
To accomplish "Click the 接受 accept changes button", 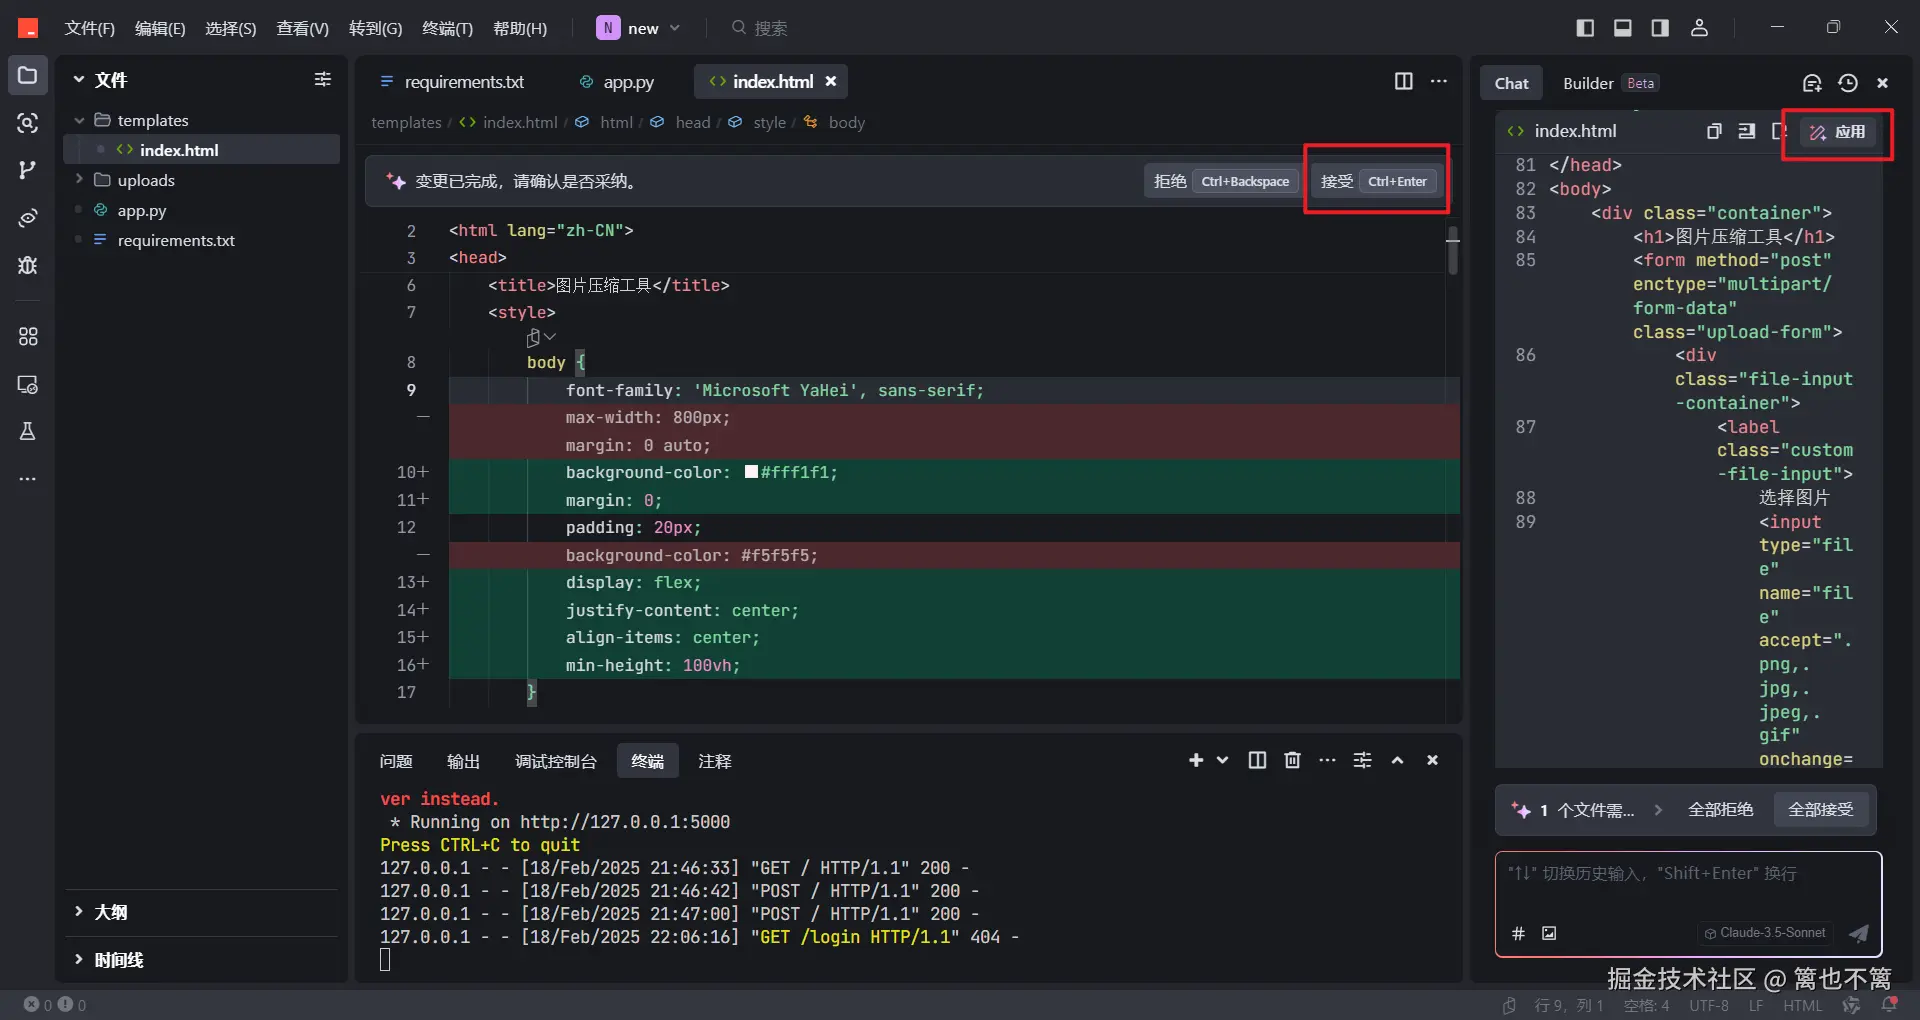I will click(x=1375, y=181).
